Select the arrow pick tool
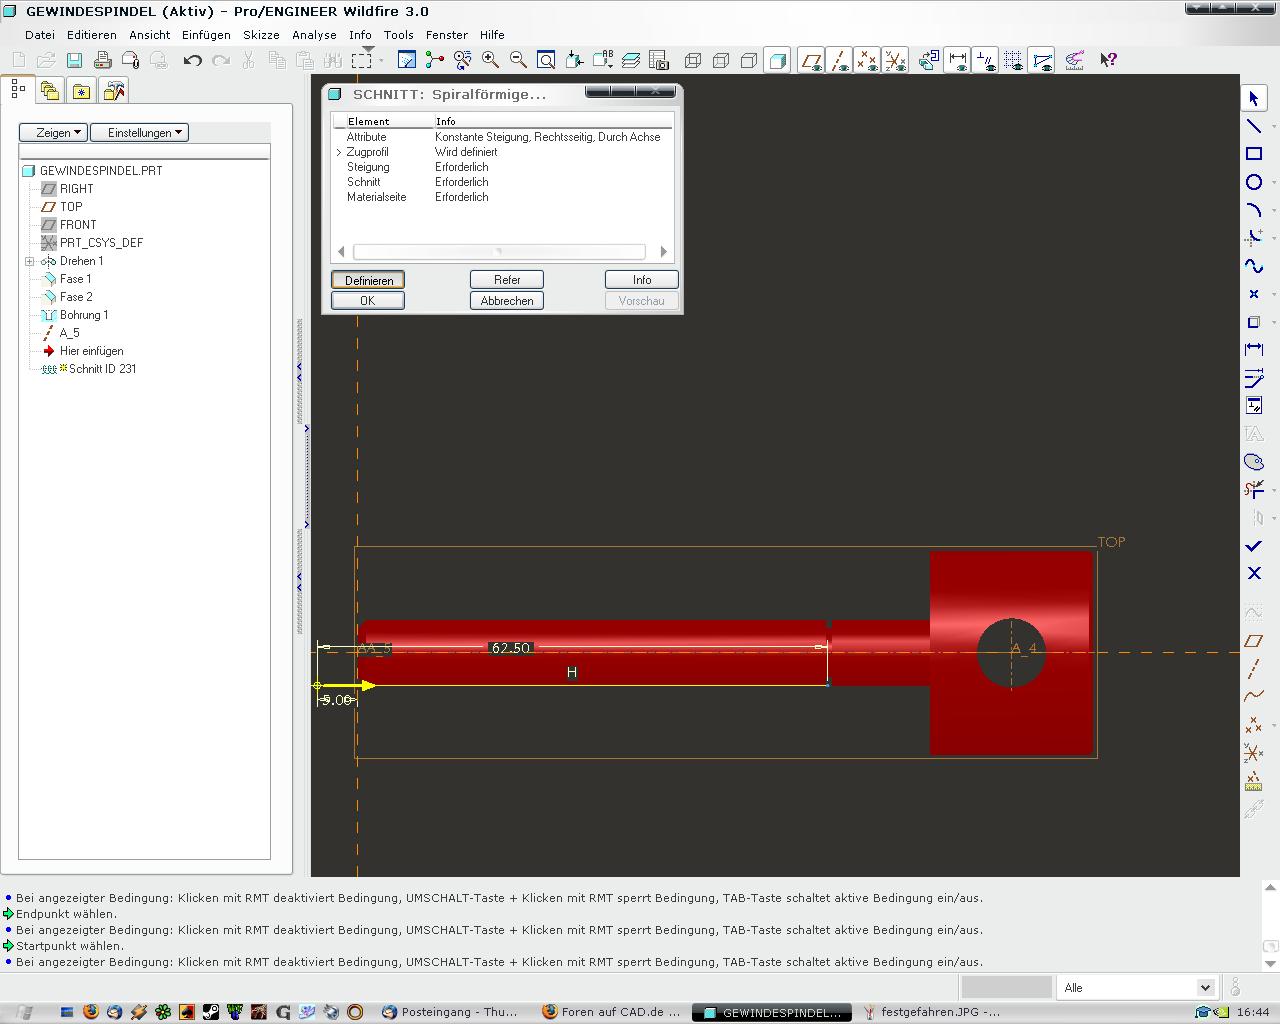This screenshot has width=1280, height=1024. pyautogui.click(x=1253, y=98)
